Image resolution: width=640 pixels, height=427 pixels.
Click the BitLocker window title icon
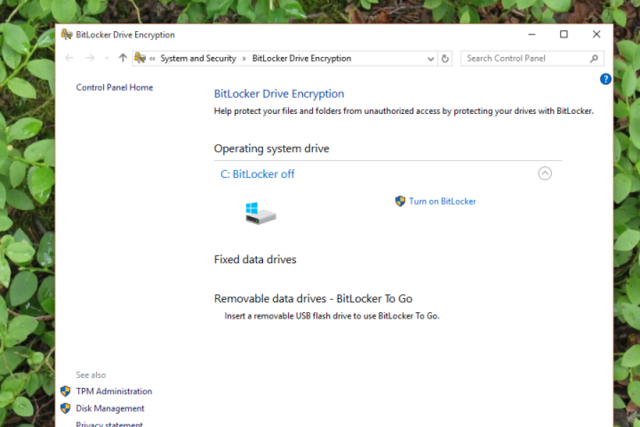point(67,34)
